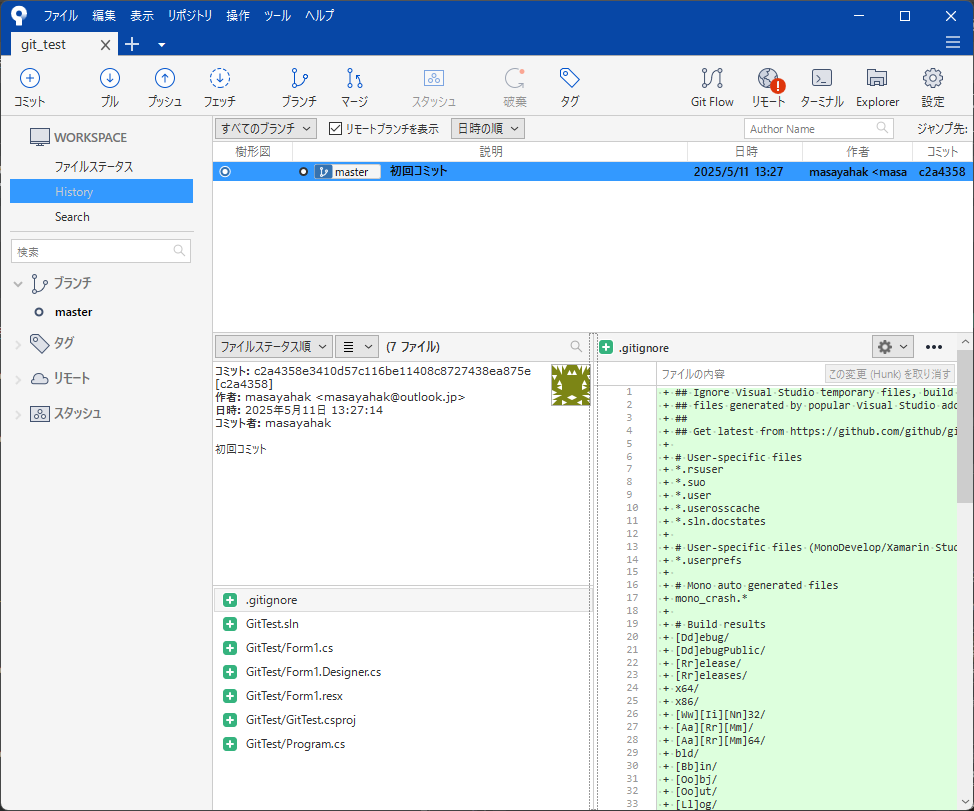Click the 初回コミット commit row

pos(593,171)
